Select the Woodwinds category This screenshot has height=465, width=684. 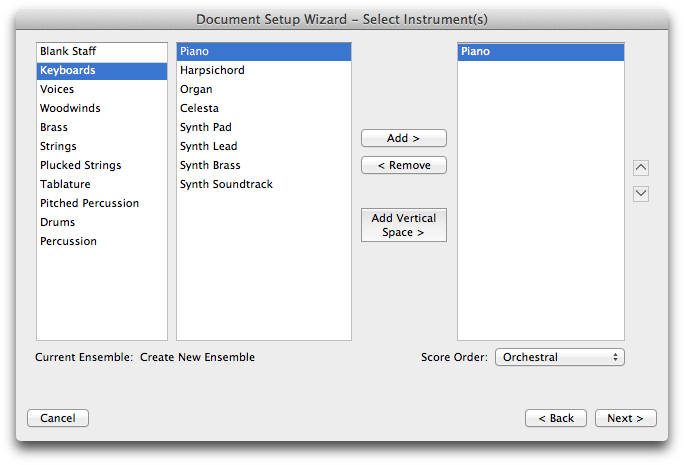point(102,108)
